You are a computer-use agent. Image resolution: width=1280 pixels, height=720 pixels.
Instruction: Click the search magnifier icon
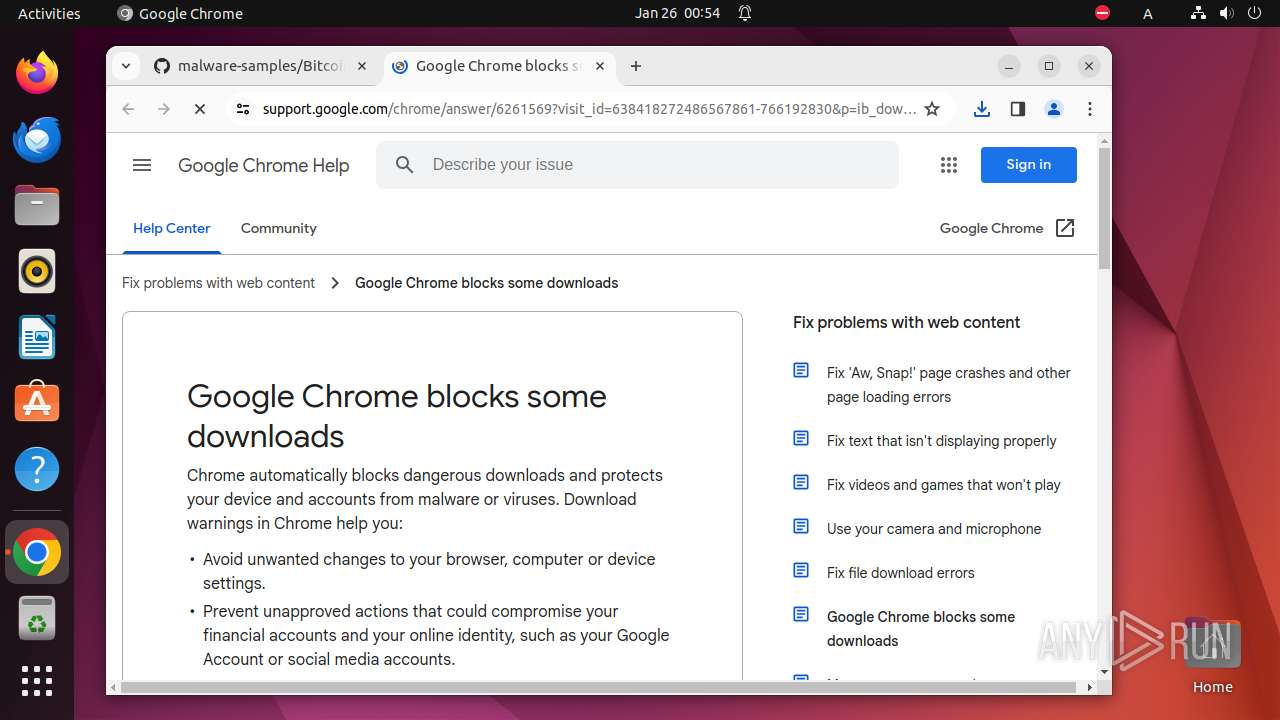pos(405,165)
